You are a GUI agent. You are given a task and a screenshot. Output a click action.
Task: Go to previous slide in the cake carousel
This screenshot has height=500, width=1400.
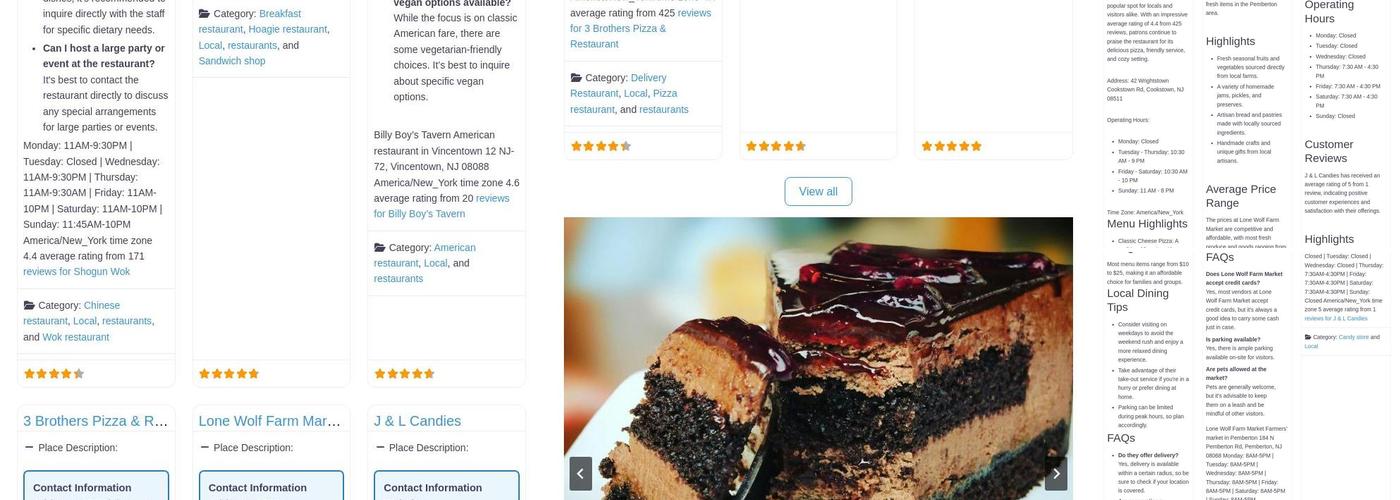(581, 473)
